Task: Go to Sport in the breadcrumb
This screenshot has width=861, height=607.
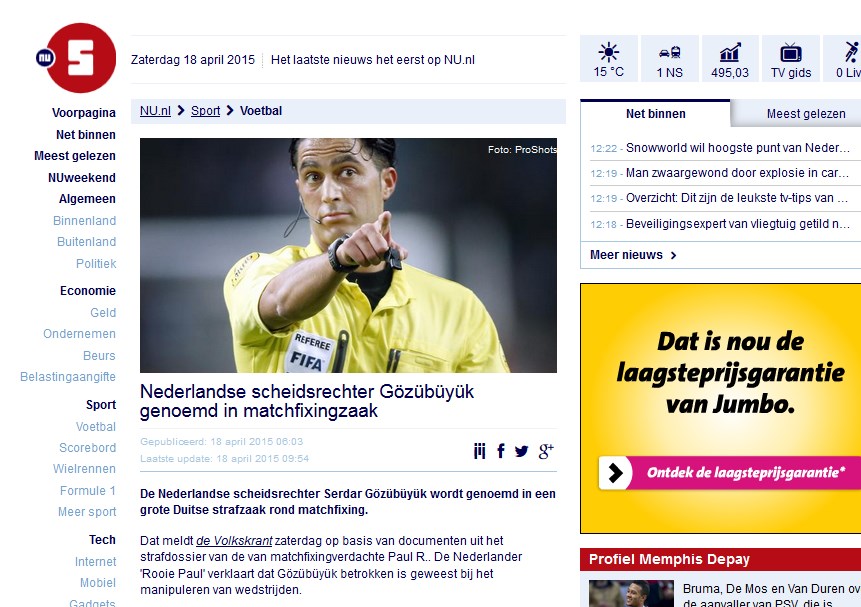Action: 205,111
